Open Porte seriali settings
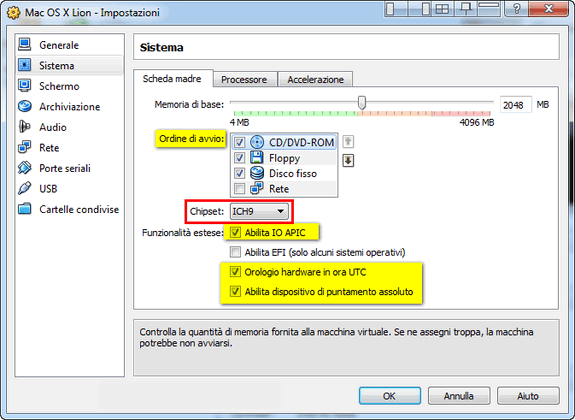575x420 pixels. [x=70, y=168]
